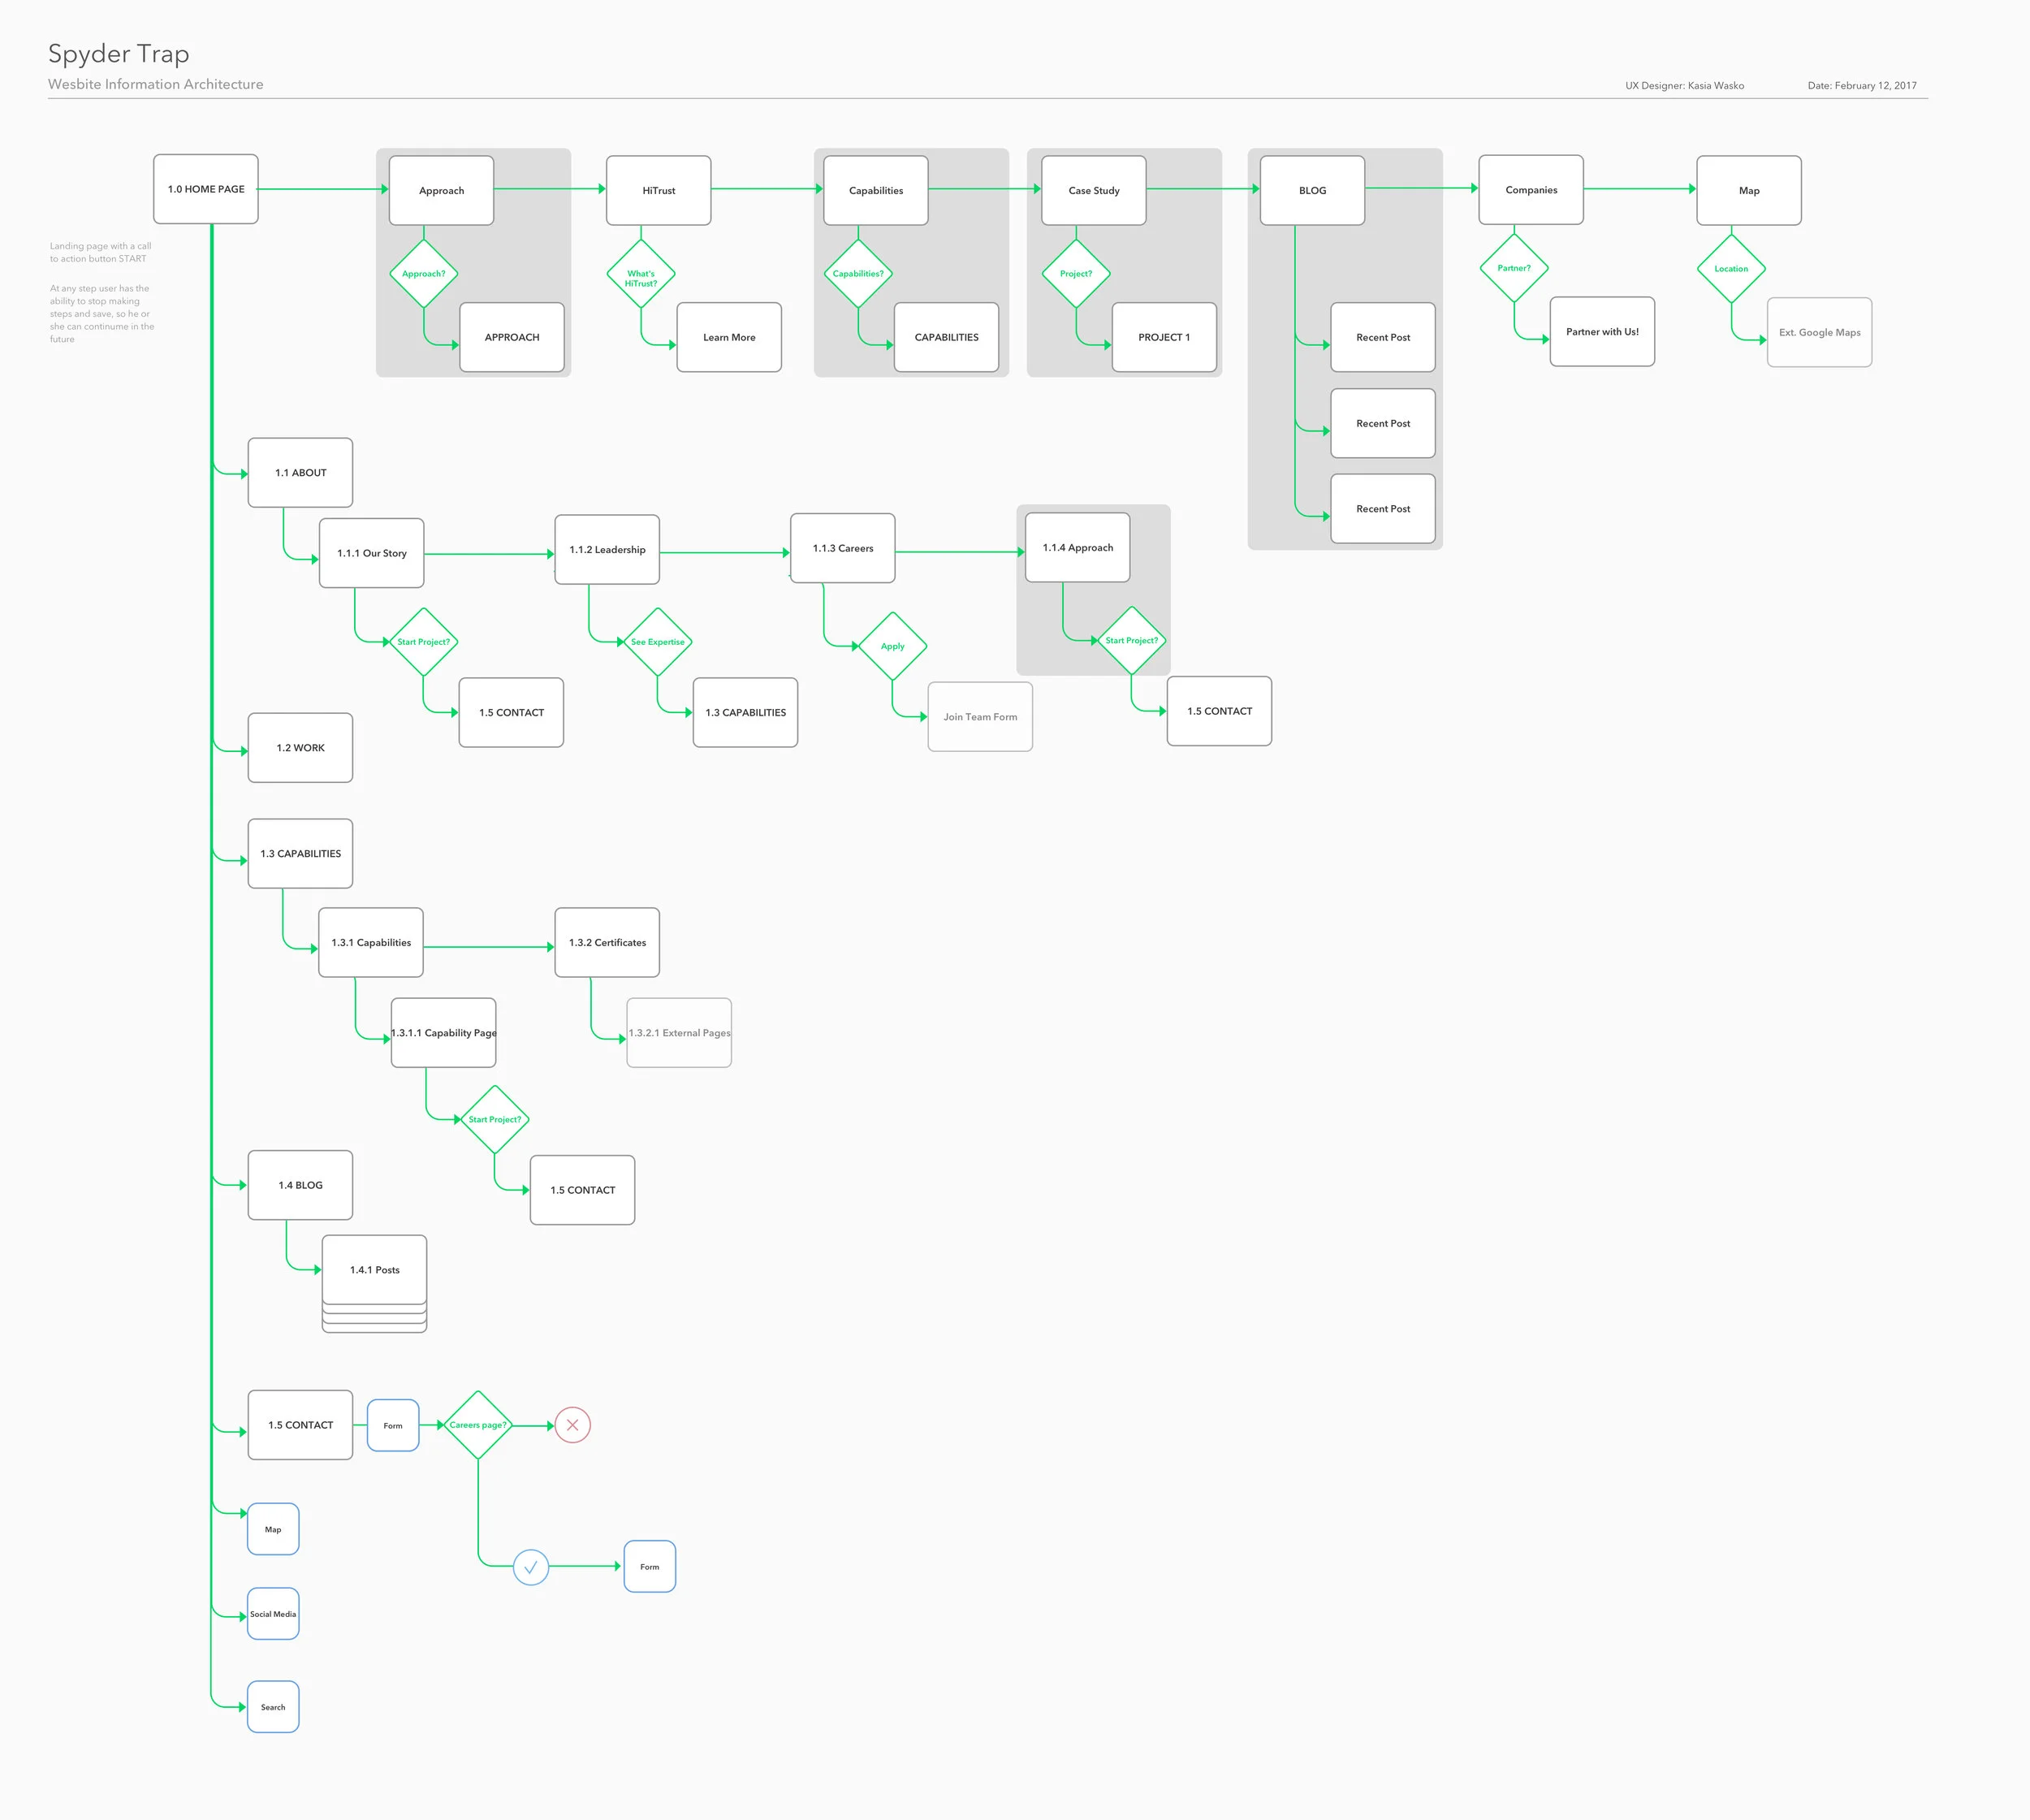
Task: Click the 1.3.1.1 Capability Page box
Action: 443,1033
